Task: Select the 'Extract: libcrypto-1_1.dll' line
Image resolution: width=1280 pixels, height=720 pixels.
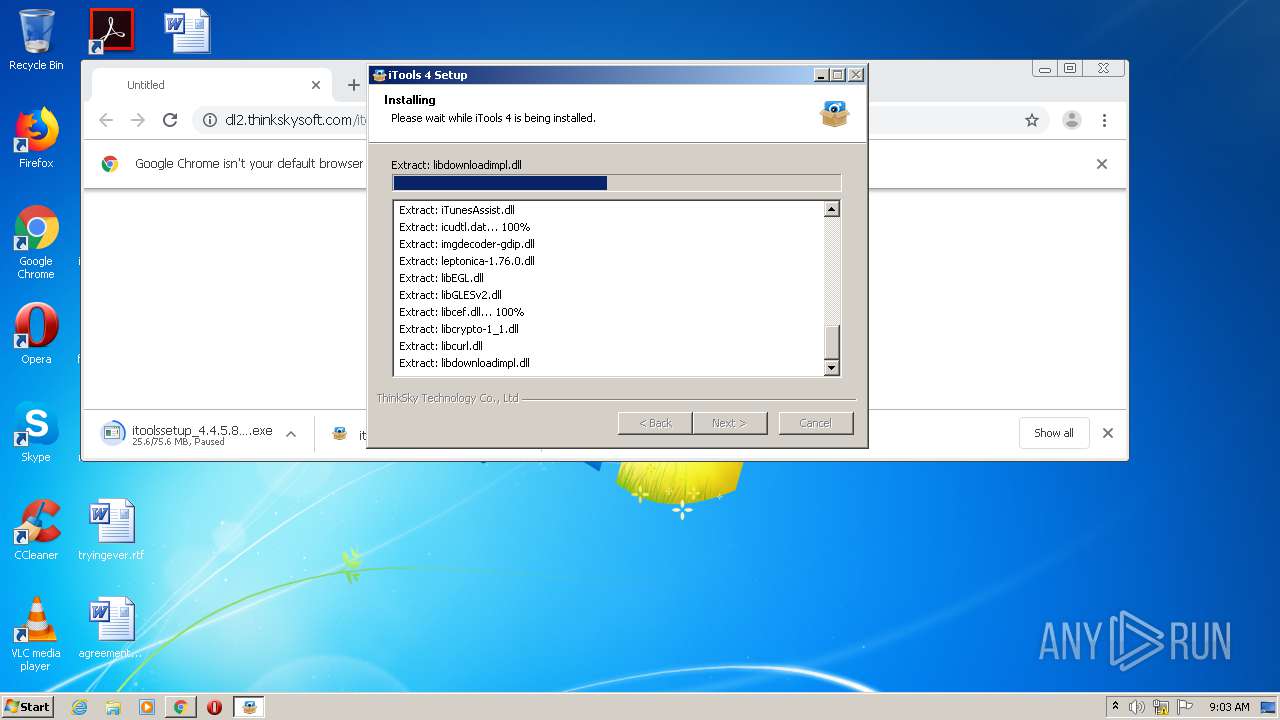Action: [x=458, y=329]
